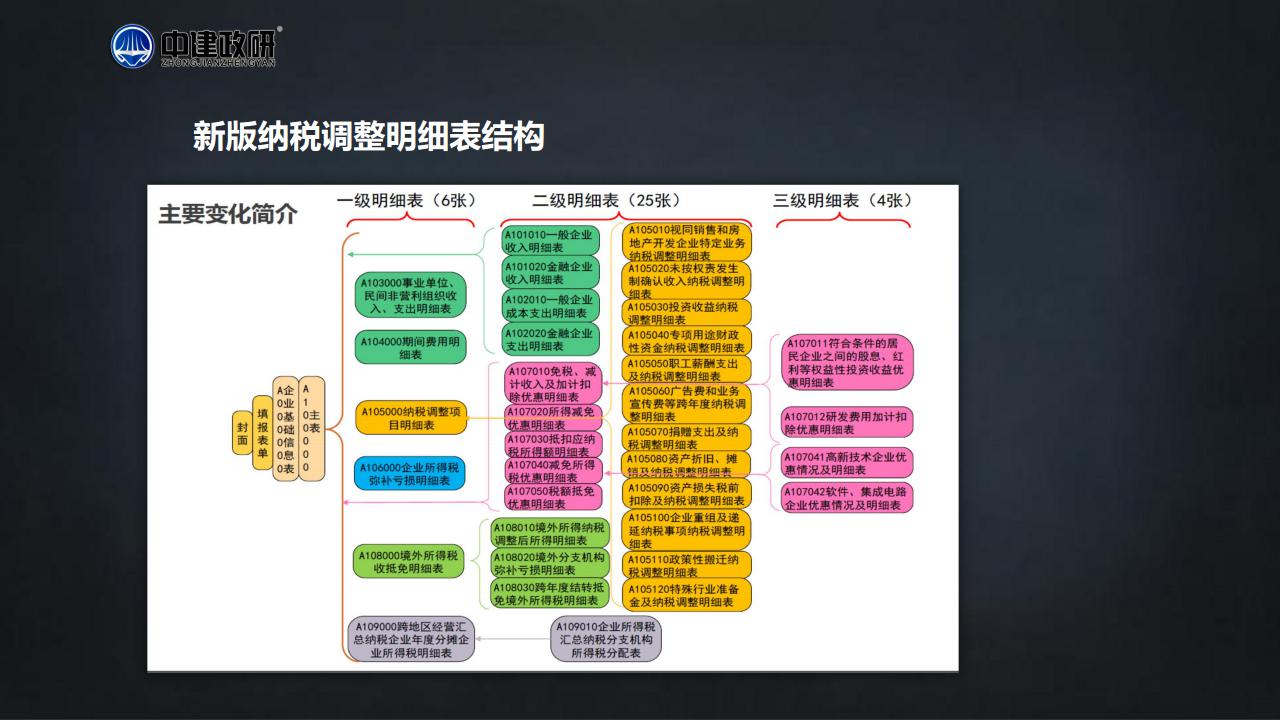Select A105070 捐赠支出 node
The image size is (1280, 720).
[687, 437]
